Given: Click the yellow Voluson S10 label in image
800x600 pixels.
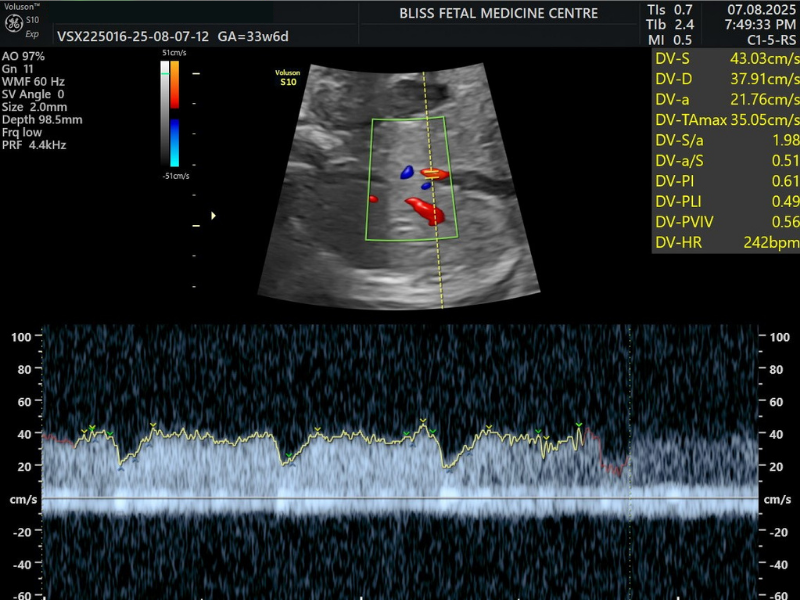Looking at the screenshot, I should 289,77.
